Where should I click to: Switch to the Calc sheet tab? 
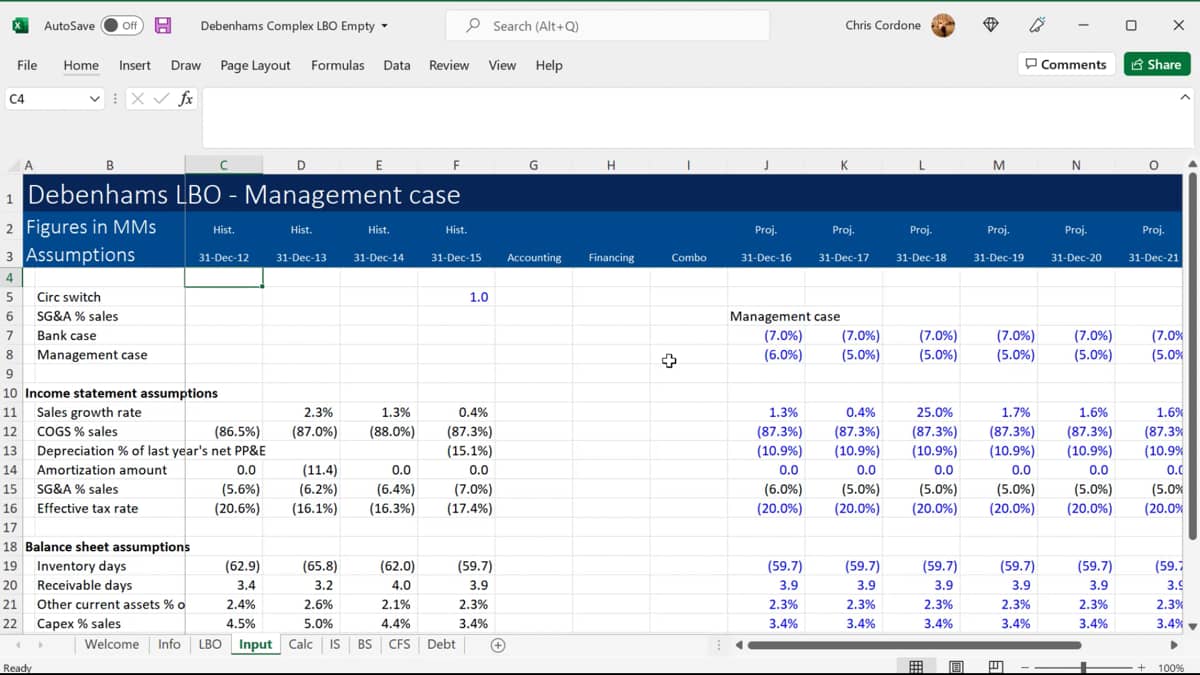tap(300, 645)
